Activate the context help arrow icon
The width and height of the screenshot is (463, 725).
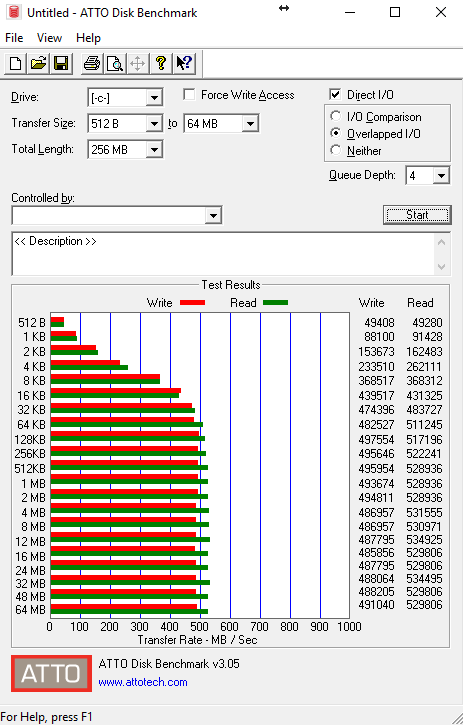pyautogui.click(x=184, y=63)
